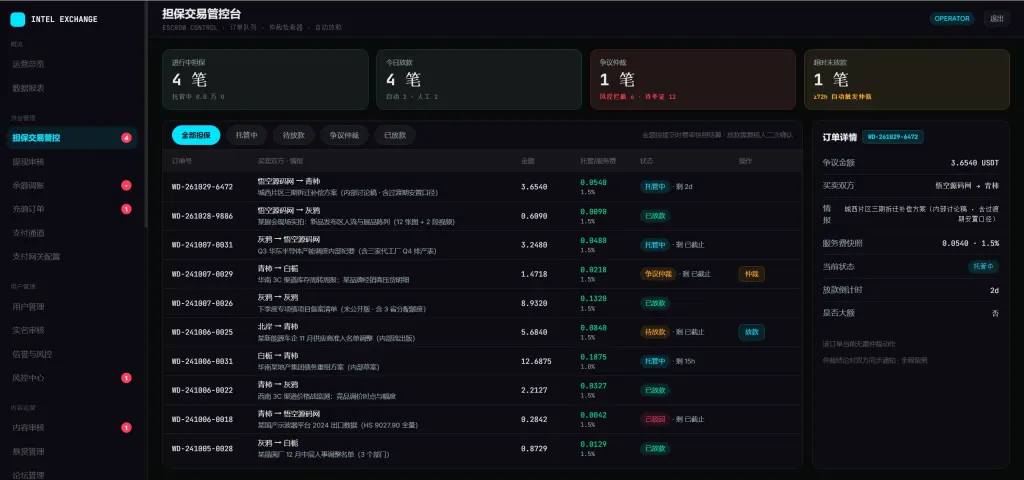Image resolution: width=1024 pixels, height=480 pixels.
Task: Open 信誉与风控 in the sidebar
Action: tap(72, 354)
